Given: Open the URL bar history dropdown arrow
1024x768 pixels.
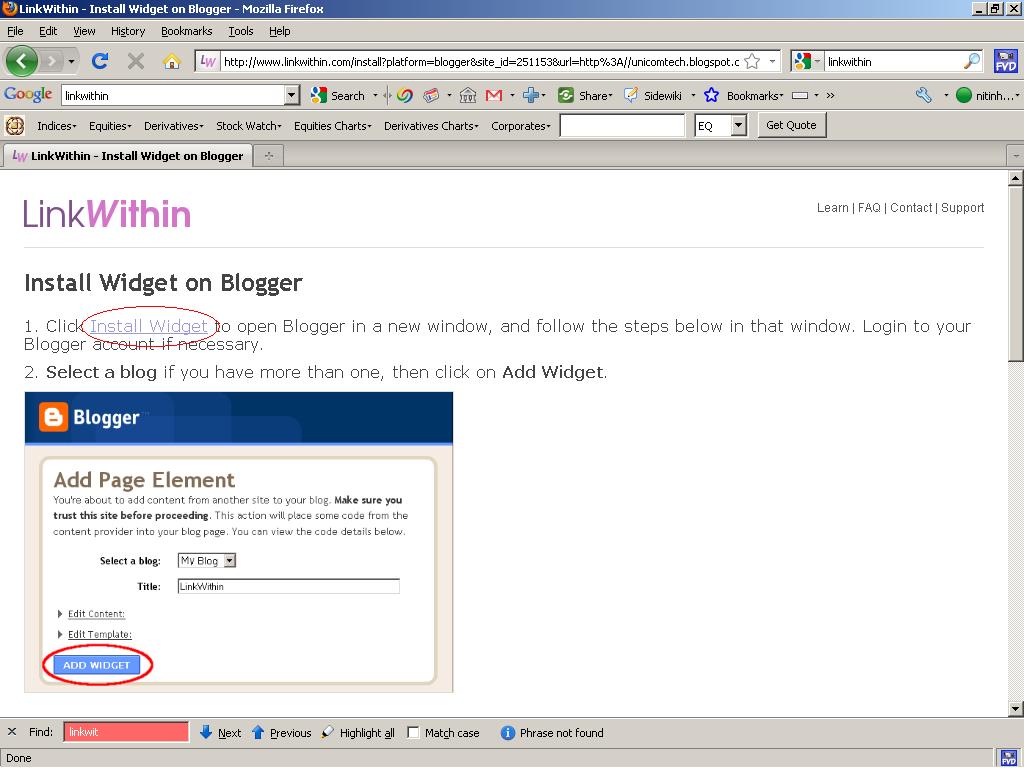Looking at the screenshot, I should 773,61.
